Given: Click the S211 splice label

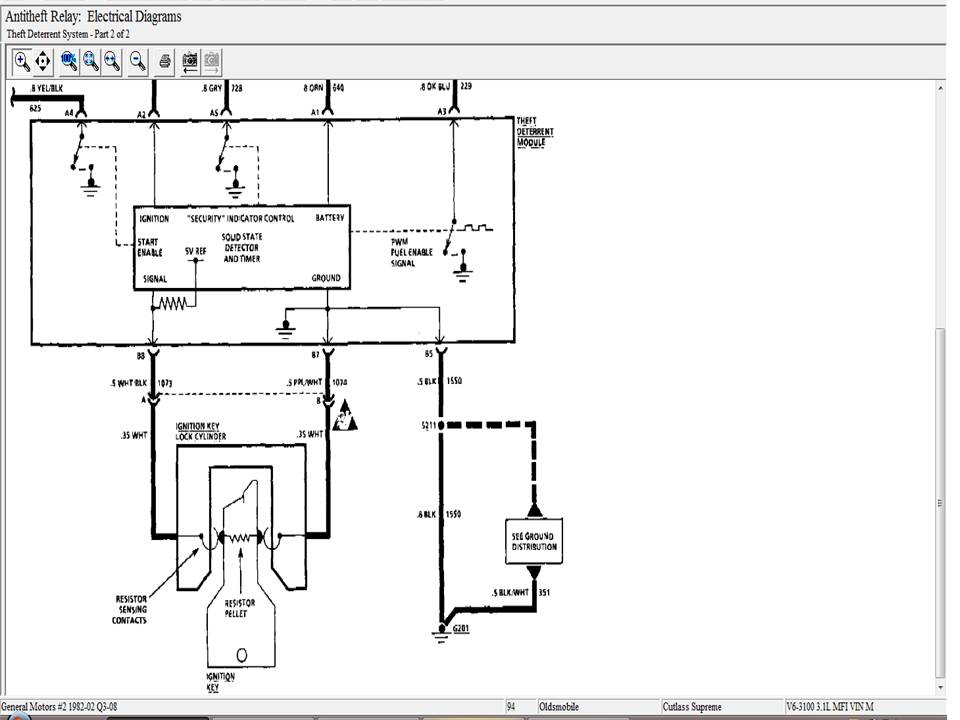Looking at the screenshot, I should 429,424.
